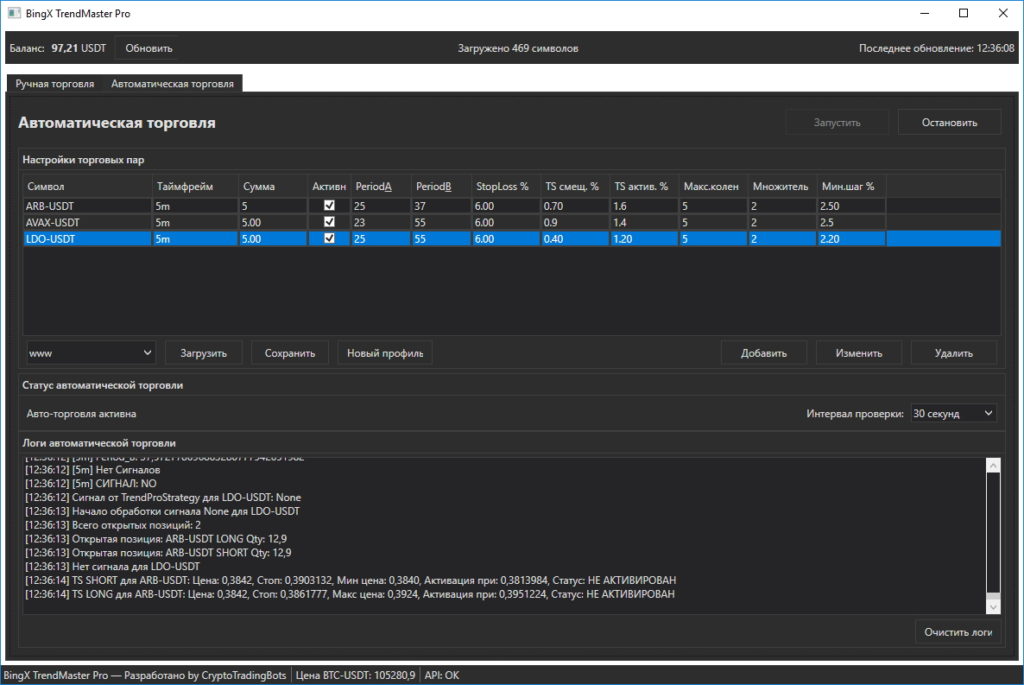Click the app icon in title bar
The width and height of the screenshot is (1024, 685).
(13, 14)
